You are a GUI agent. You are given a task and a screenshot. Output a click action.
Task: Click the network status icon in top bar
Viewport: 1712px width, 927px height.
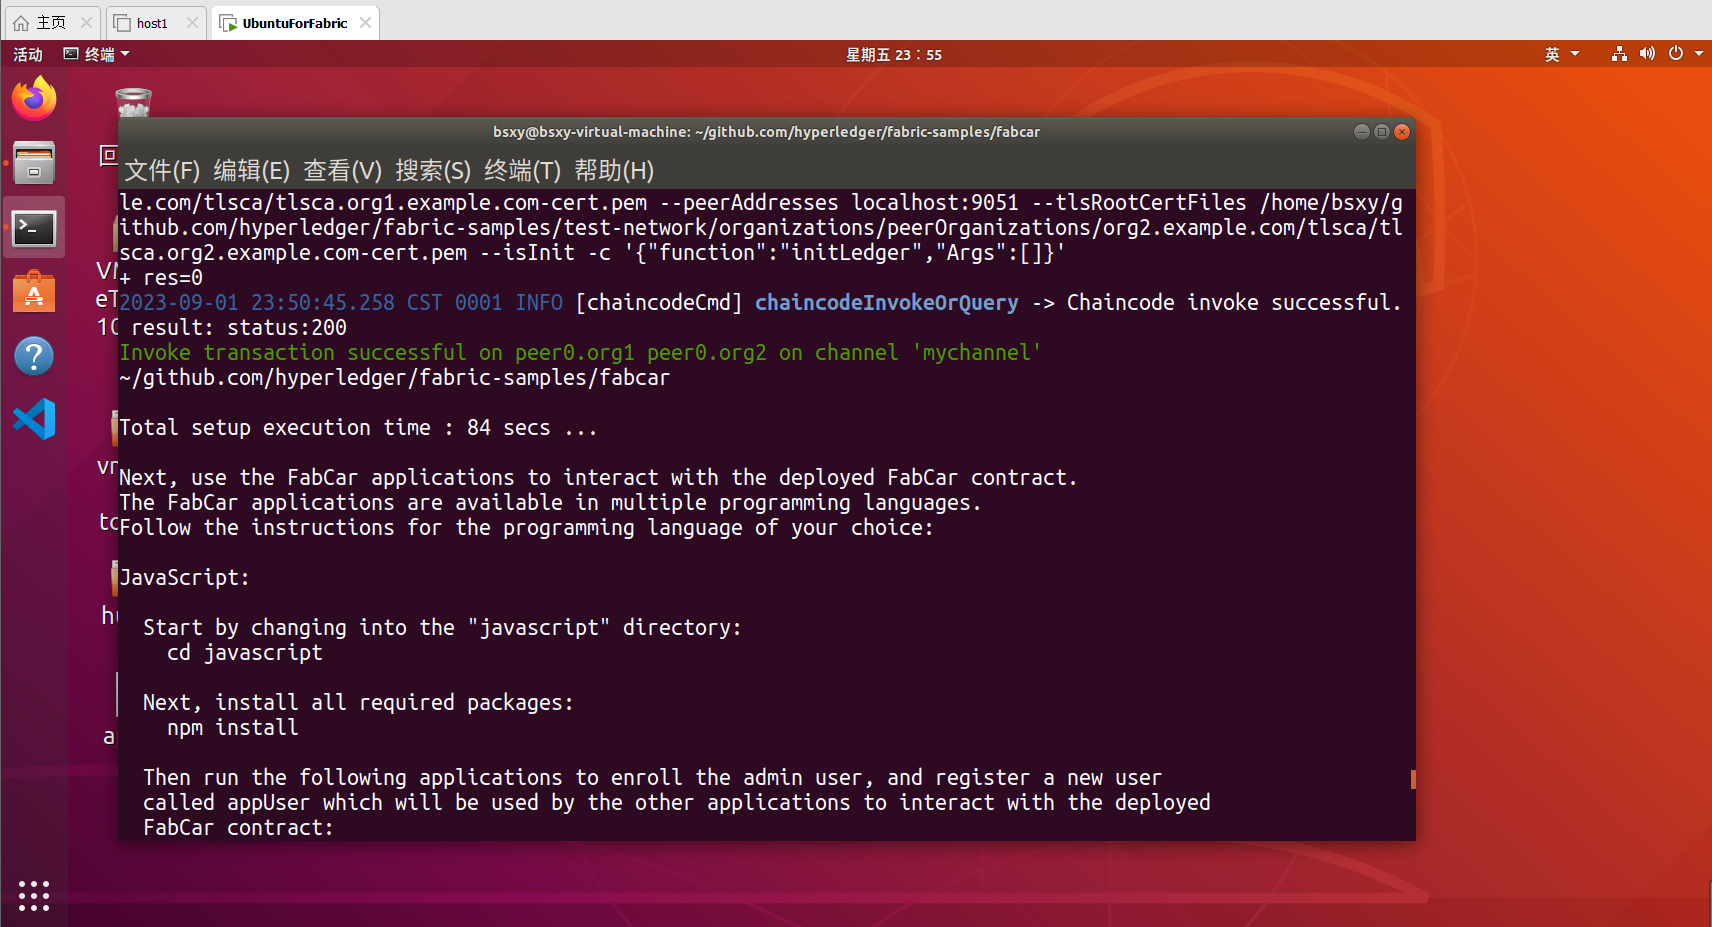point(1619,54)
